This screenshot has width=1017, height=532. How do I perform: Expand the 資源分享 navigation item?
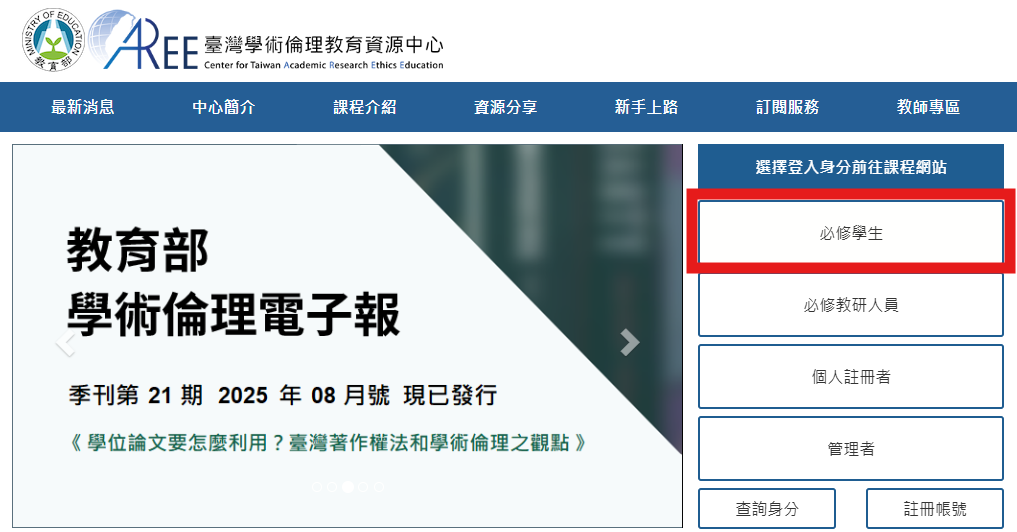coord(505,107)
